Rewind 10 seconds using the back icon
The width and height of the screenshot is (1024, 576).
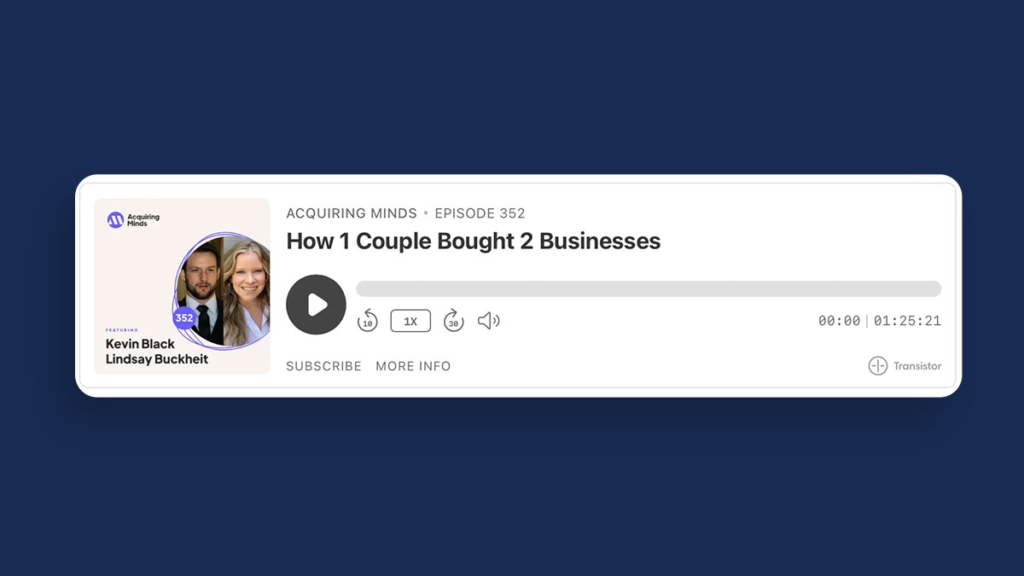(368, 321)
